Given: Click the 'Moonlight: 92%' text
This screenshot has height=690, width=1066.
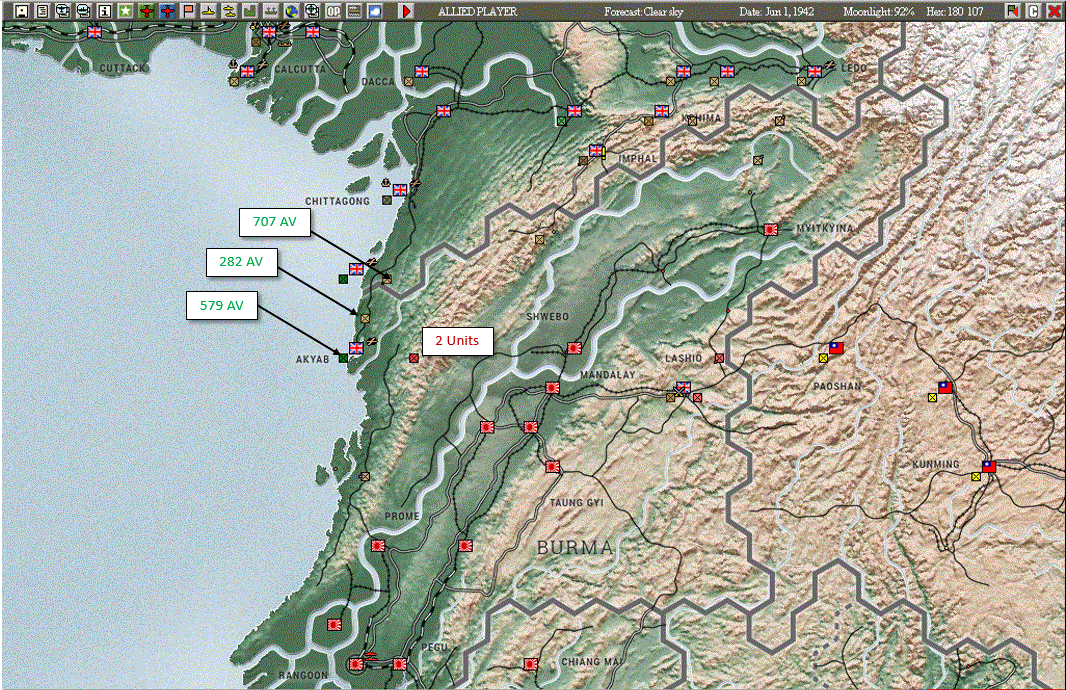Looking at the screenshot, I should point(878,12).
